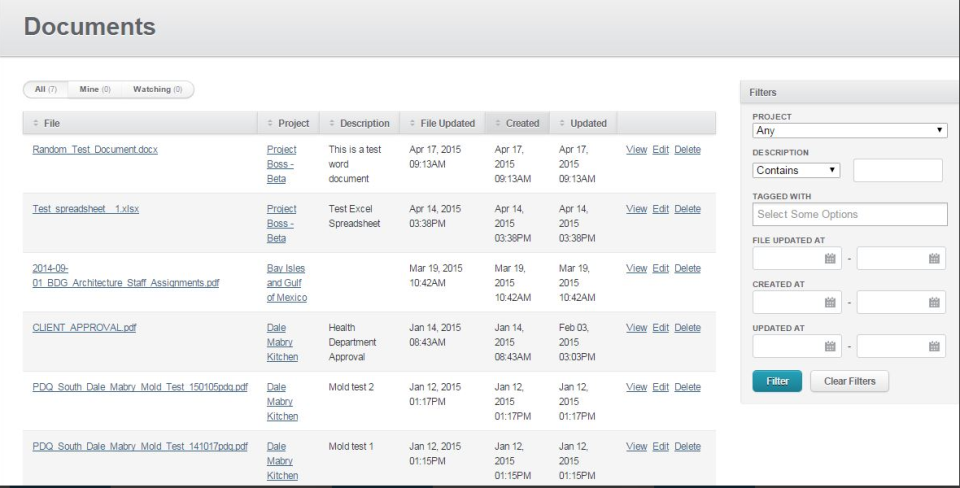Open calendar for Created At end date

[934, 302]
